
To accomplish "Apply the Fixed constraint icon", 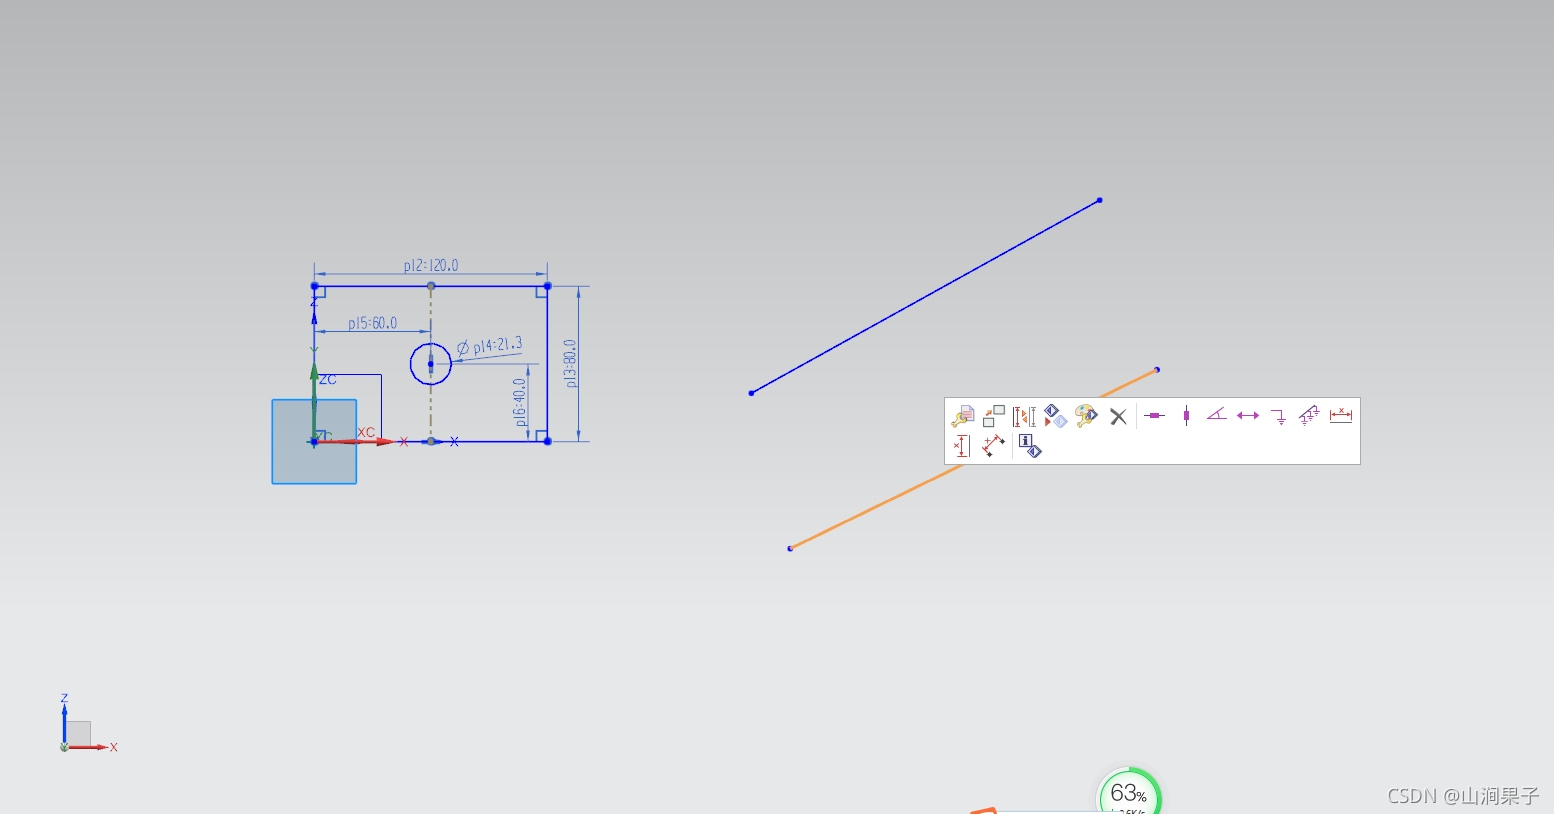I will coord(1279,416).
